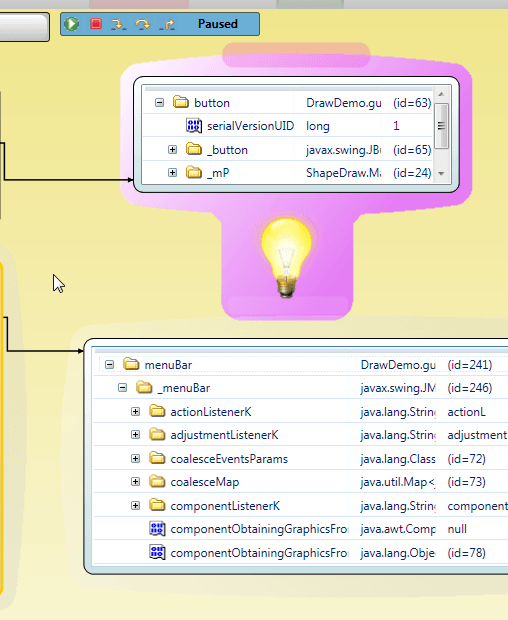508x620 pixels.
Task: Click the (id=241) value cell
Action: point(470,365)
